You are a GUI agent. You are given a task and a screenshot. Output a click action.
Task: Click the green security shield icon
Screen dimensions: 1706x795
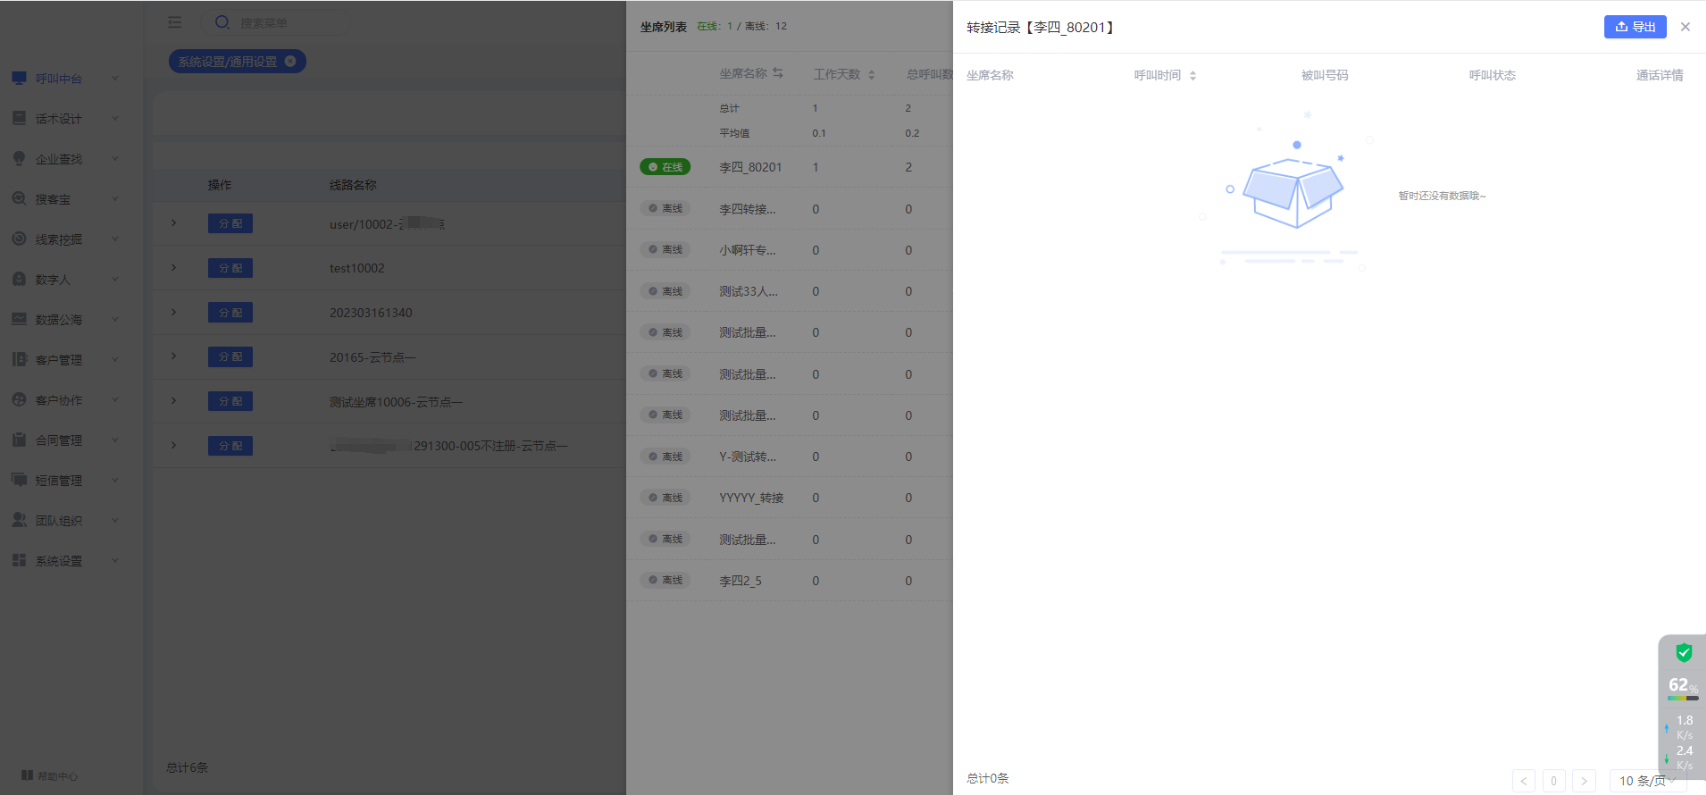pos(1683,653)
